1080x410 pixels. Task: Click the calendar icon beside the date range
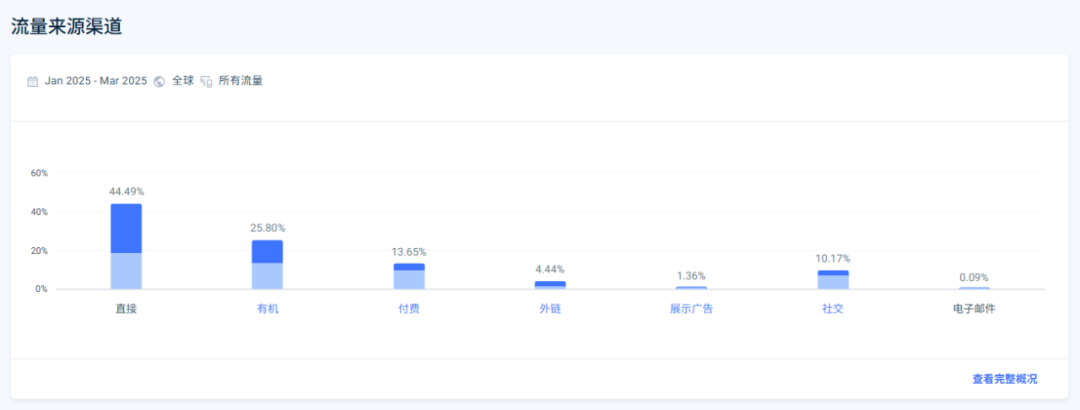click(x=32, y=81)
